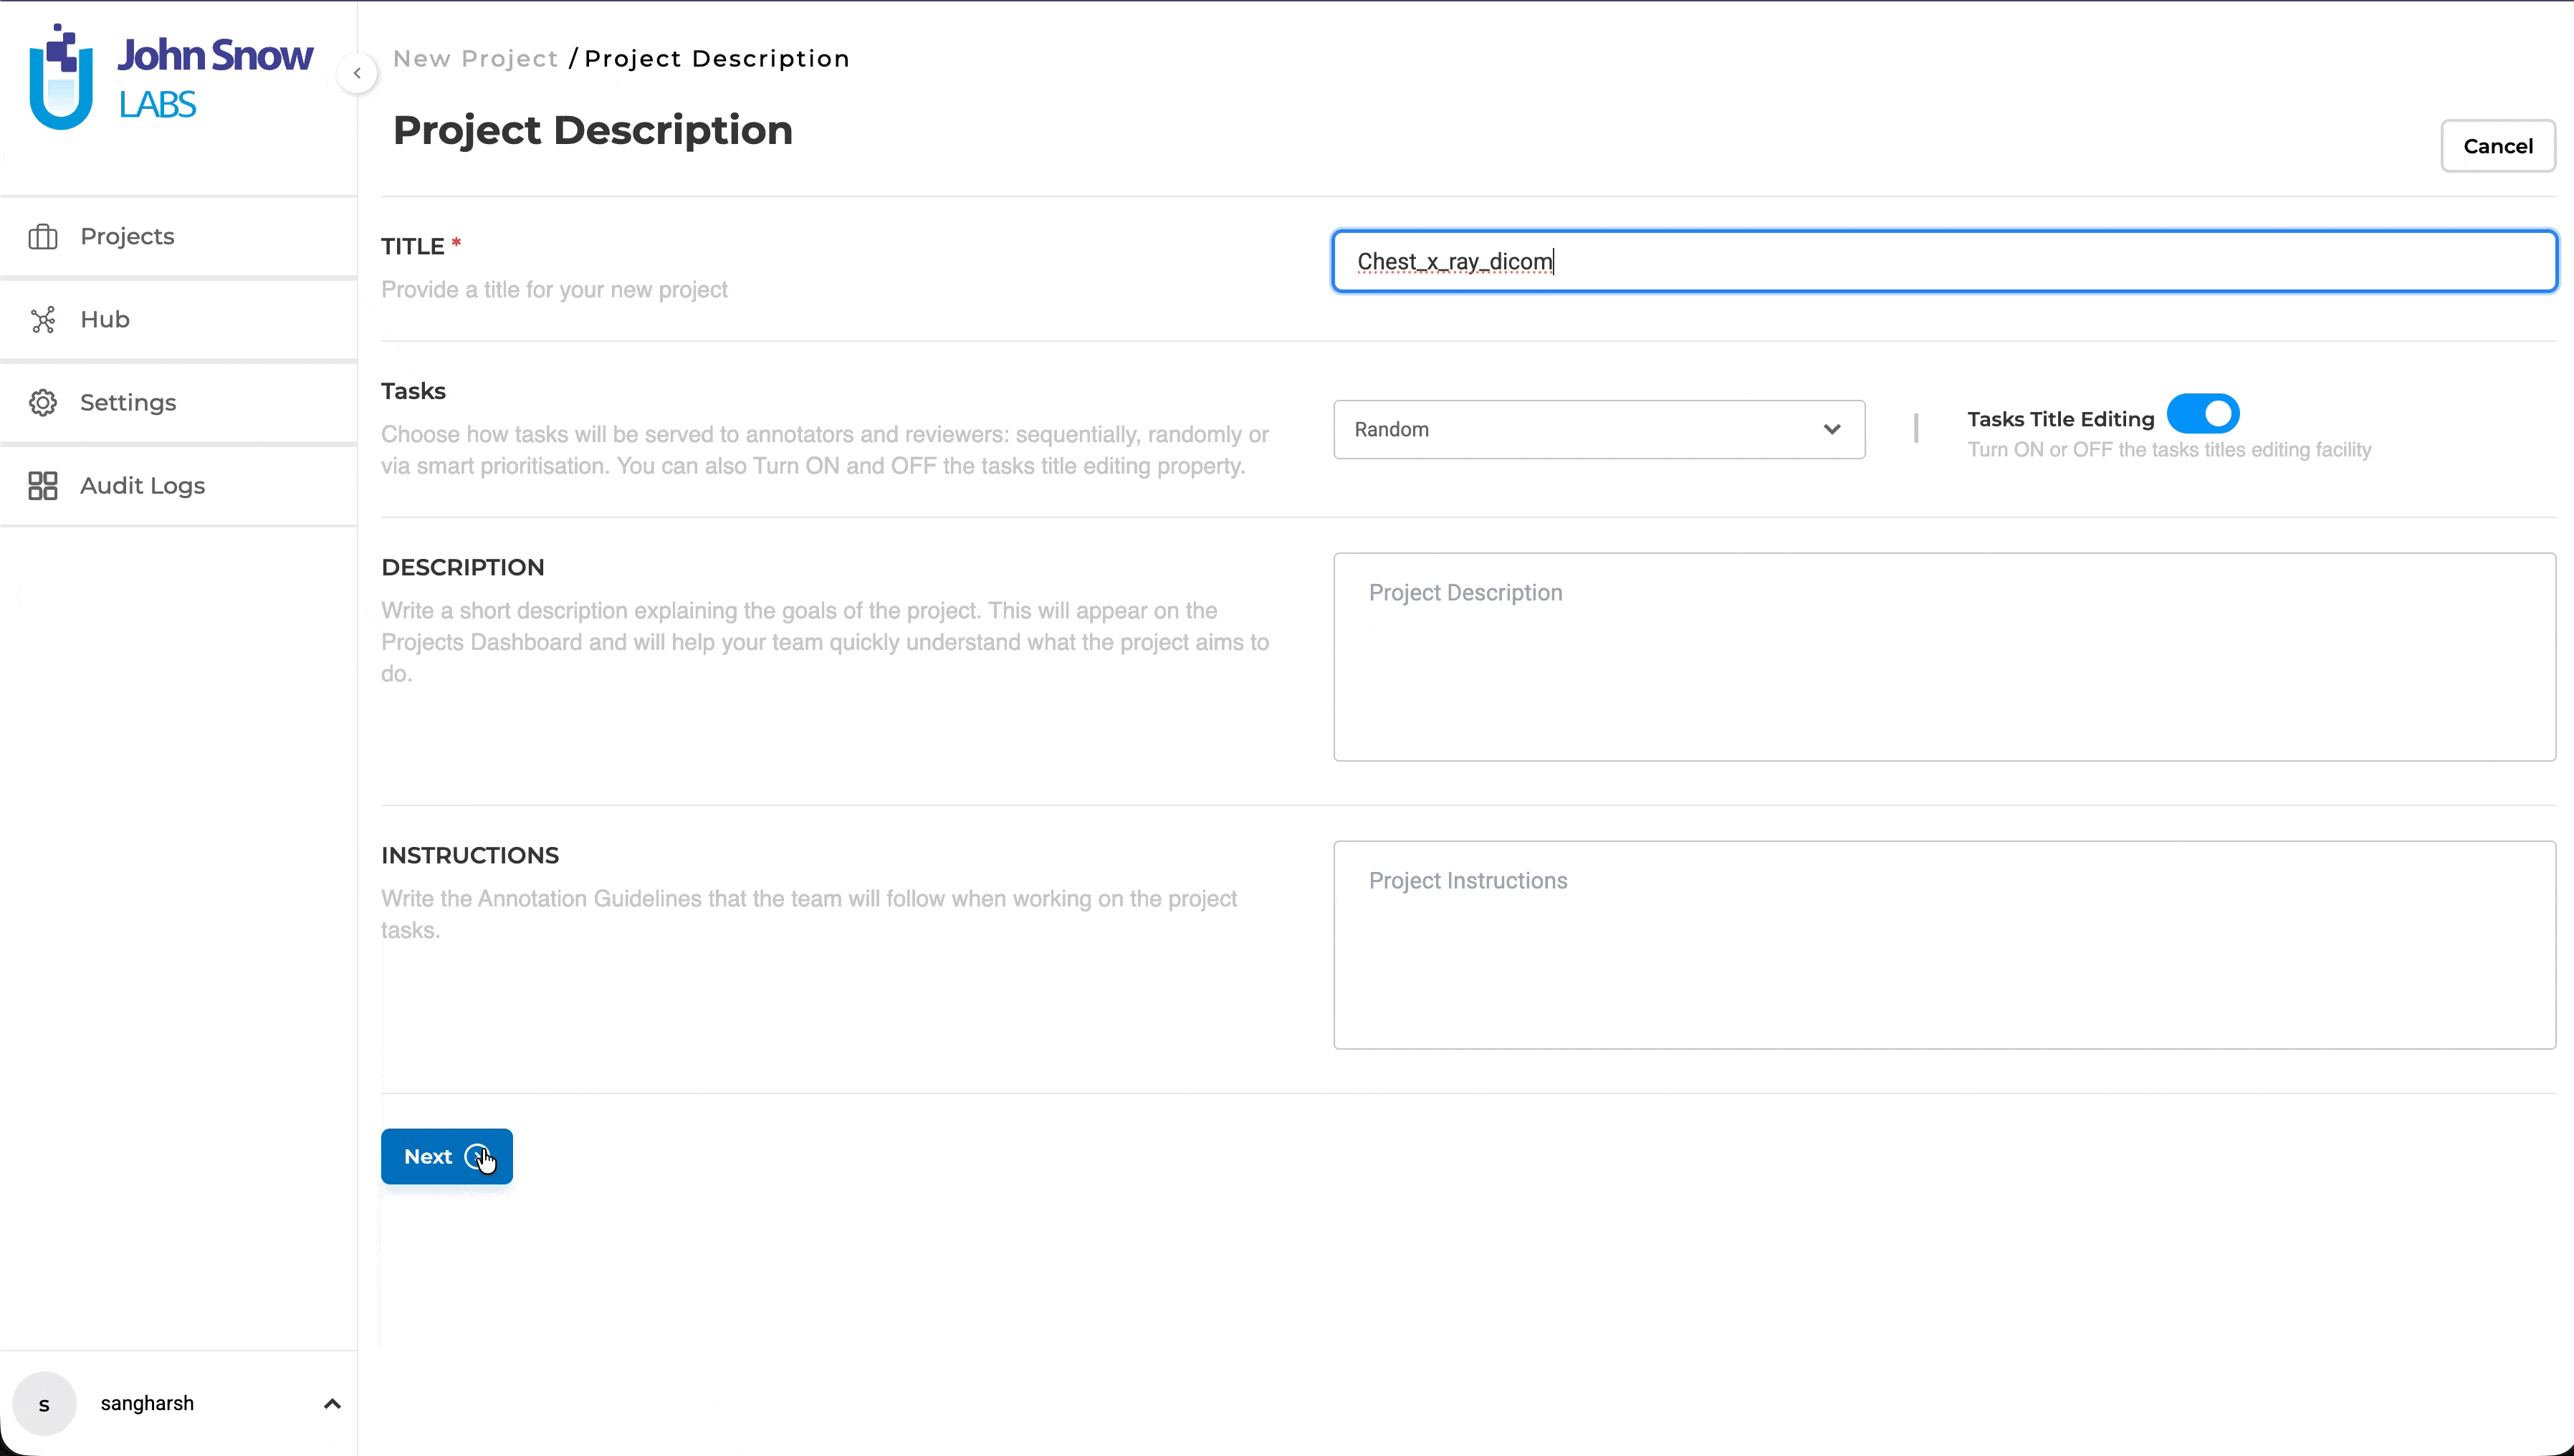Expand the sangharsh user menu chevron
The height and width of the screenshot is (1456, 2574).
pyautogui.click(x=332, y=1404)
